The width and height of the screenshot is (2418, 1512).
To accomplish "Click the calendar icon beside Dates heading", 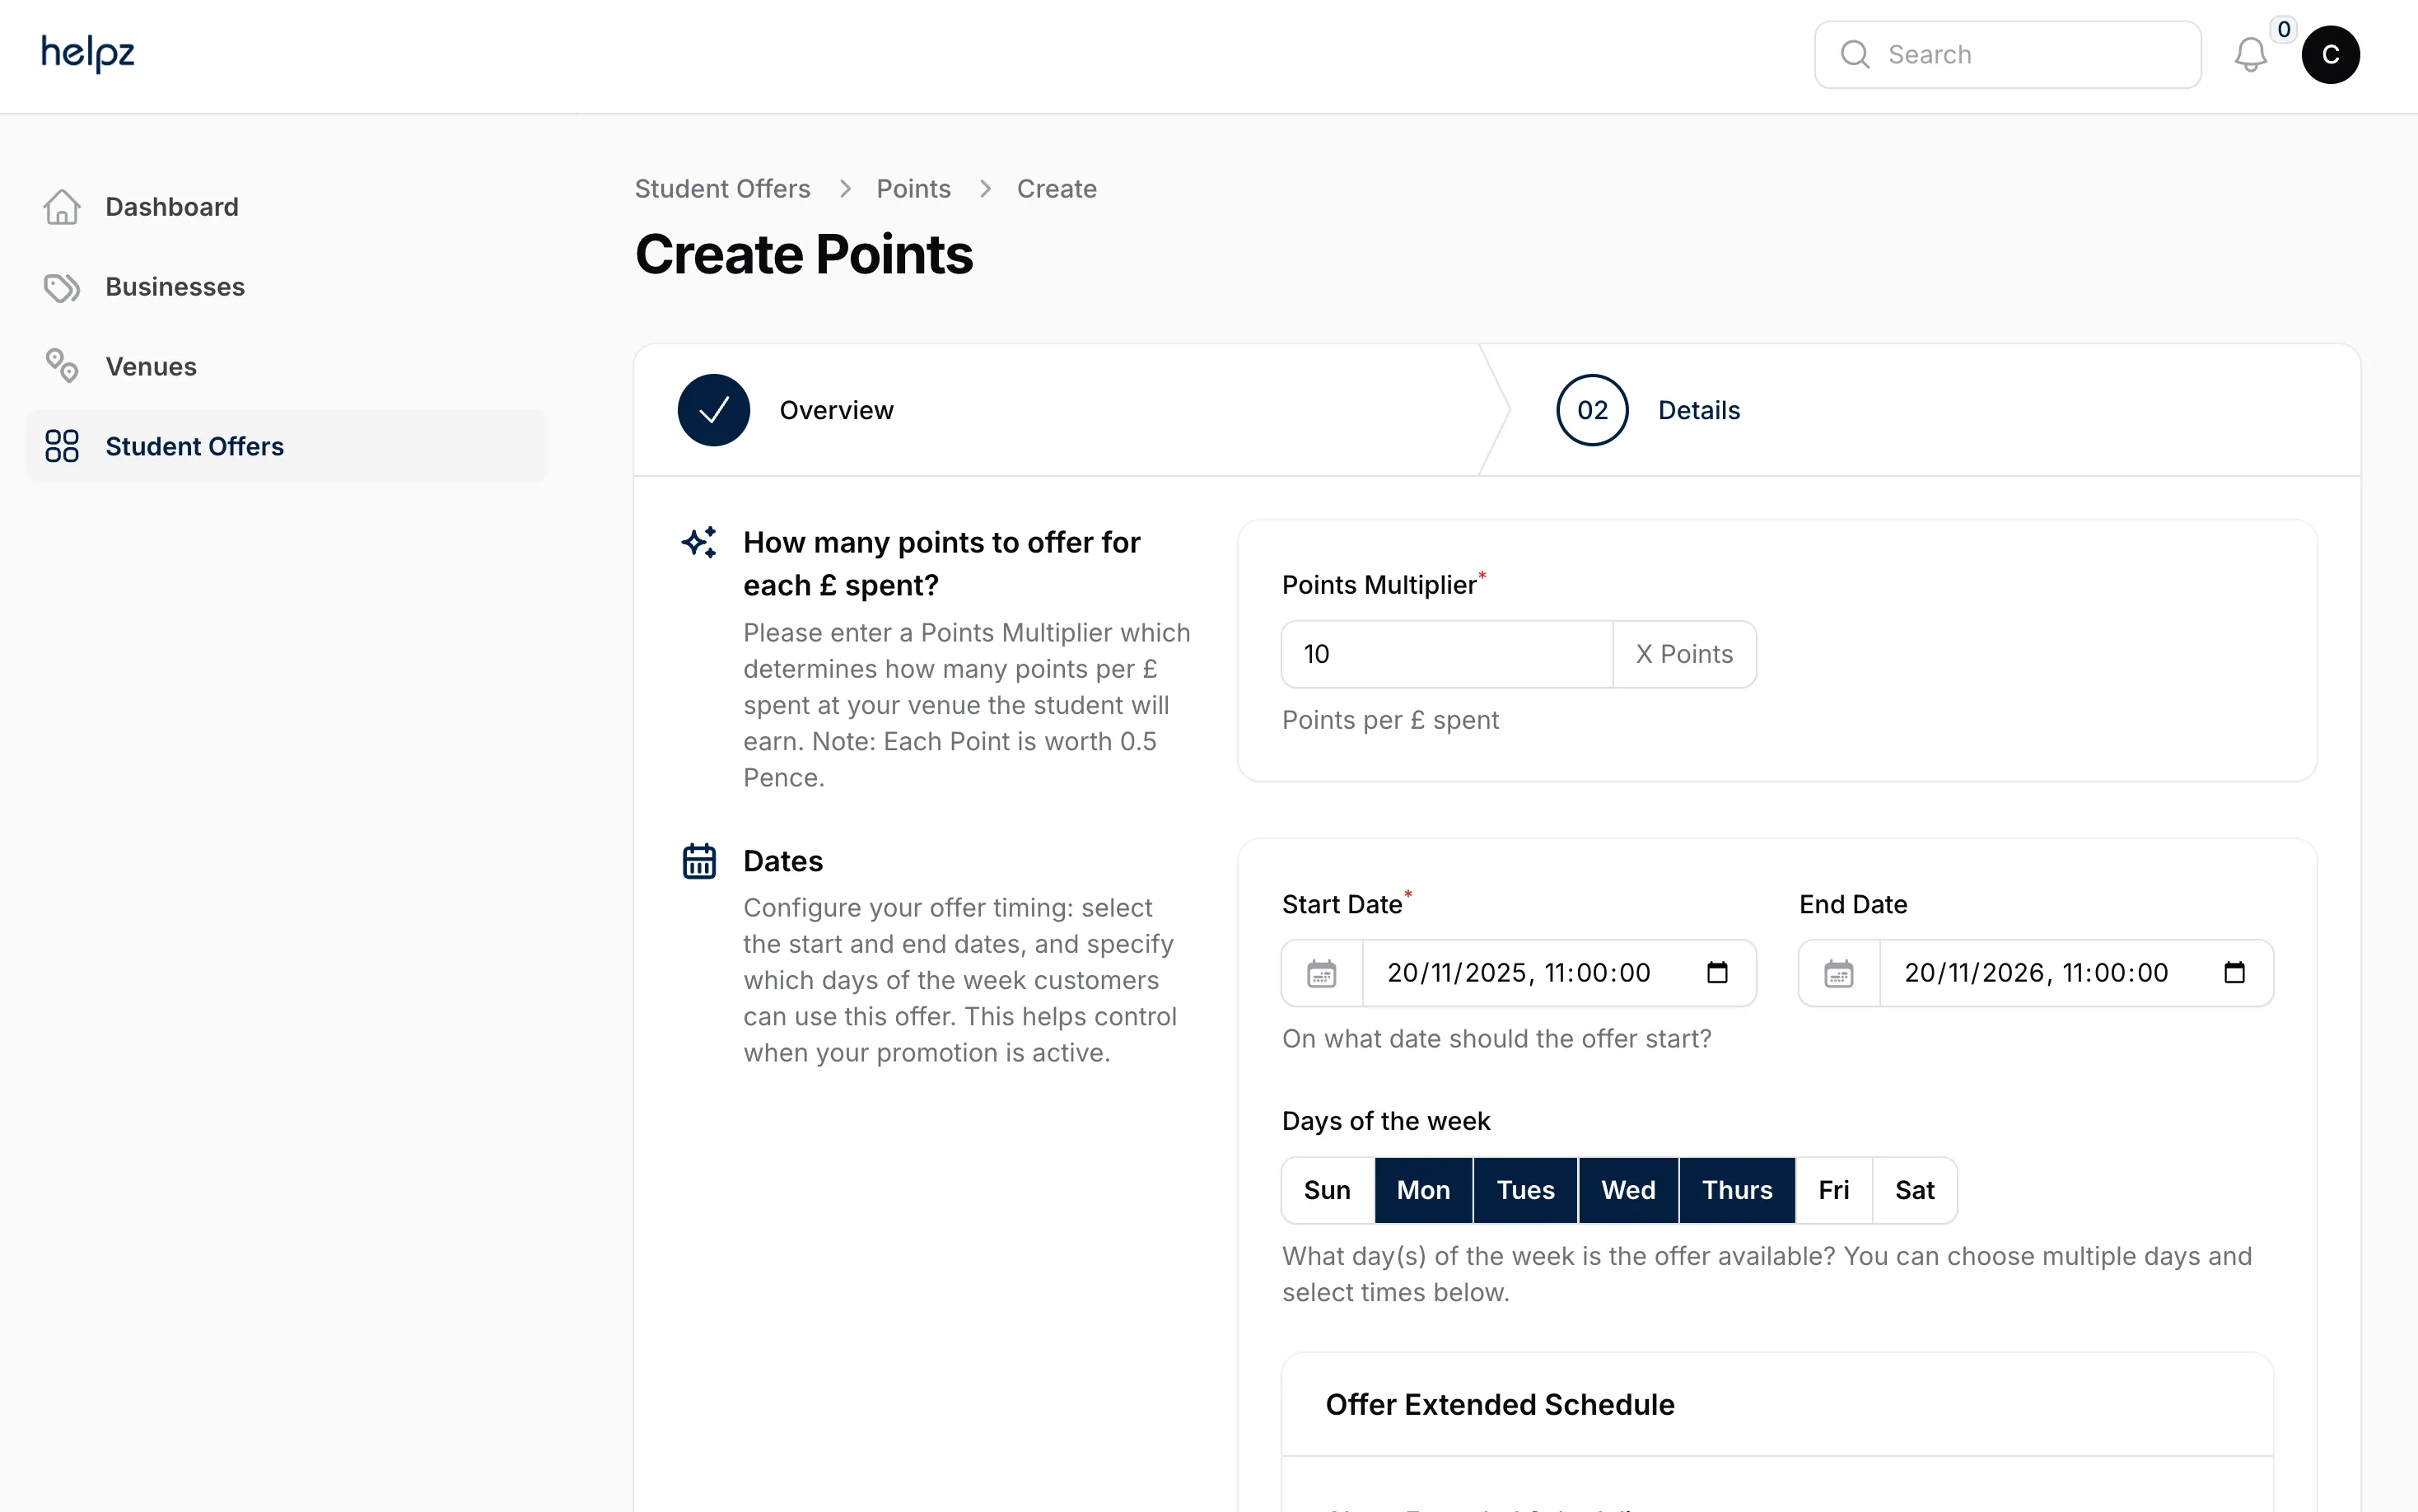I will [x=699, y=861].
